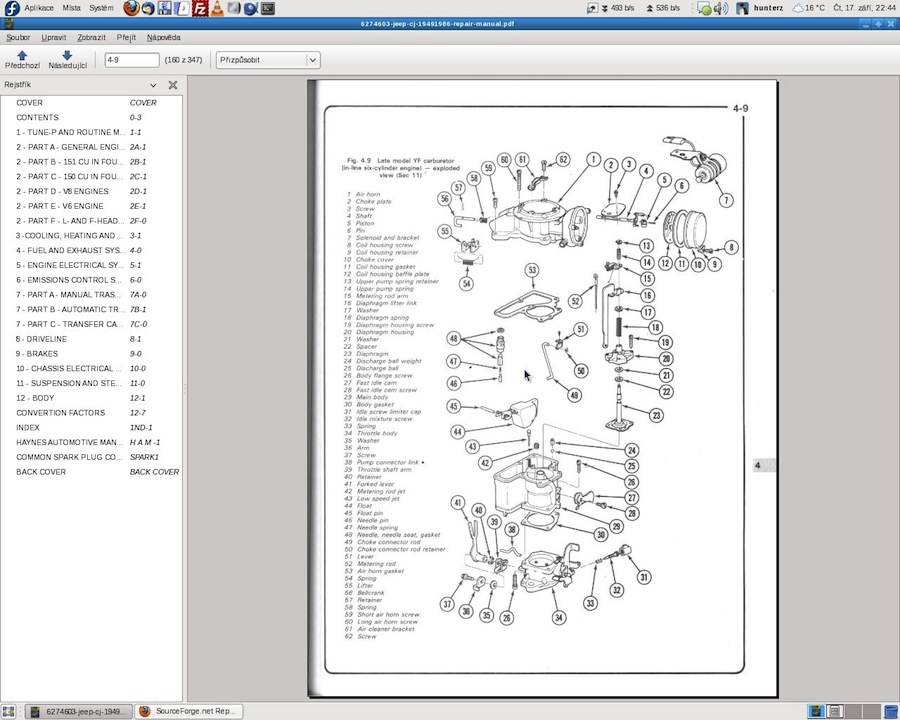Open the terminal launcher icon
Image resolution: width=900 pixels, height=720 pixels.
[268, 8]
